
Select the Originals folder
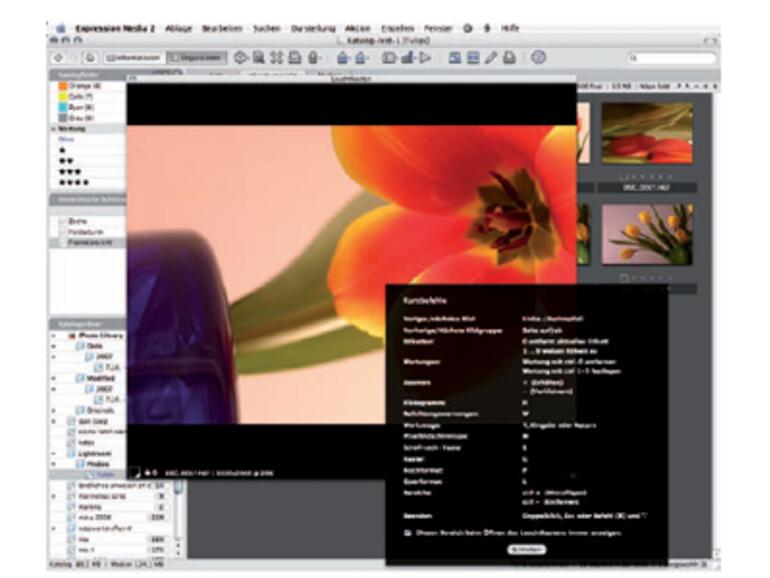click(96, 411)
